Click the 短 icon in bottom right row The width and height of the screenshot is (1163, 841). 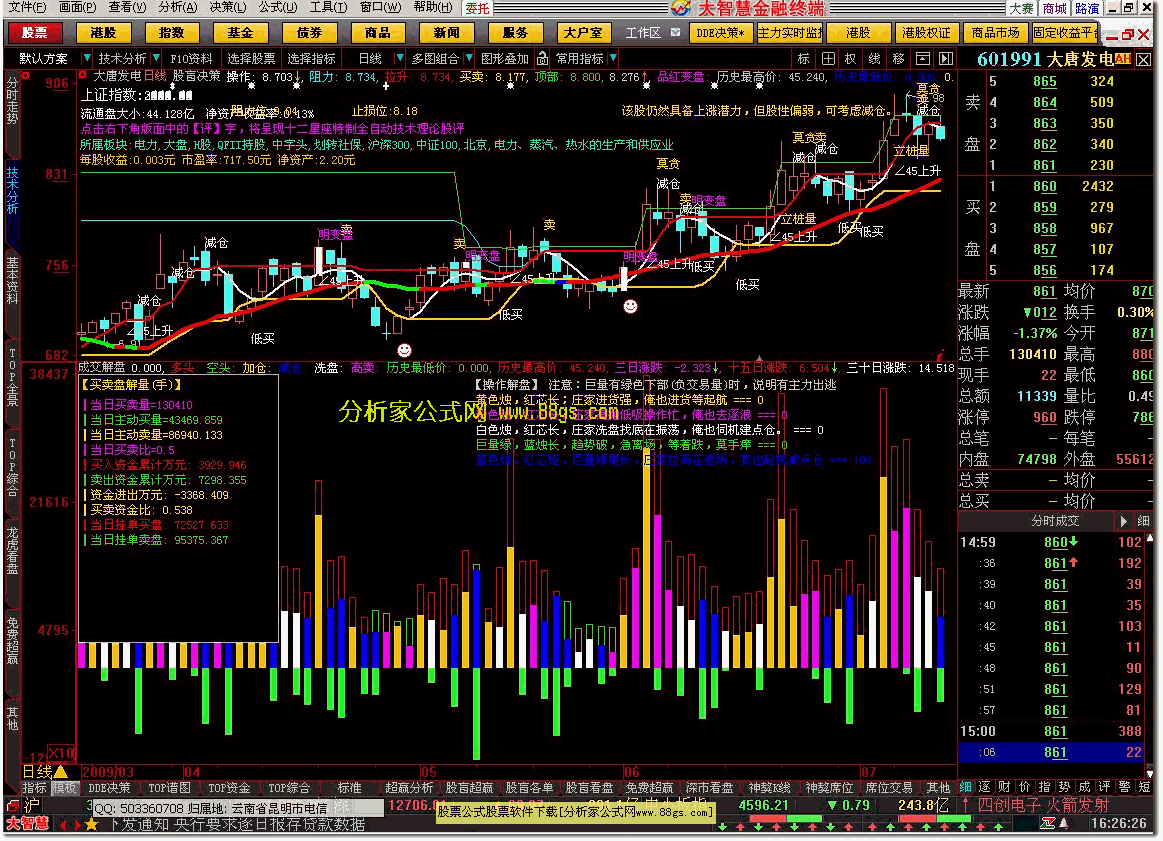pyautogui.click(x=1144, y=787)
